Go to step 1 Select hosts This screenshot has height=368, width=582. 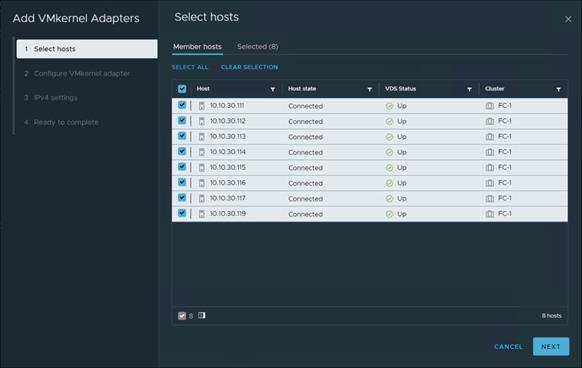coord(87,49)
